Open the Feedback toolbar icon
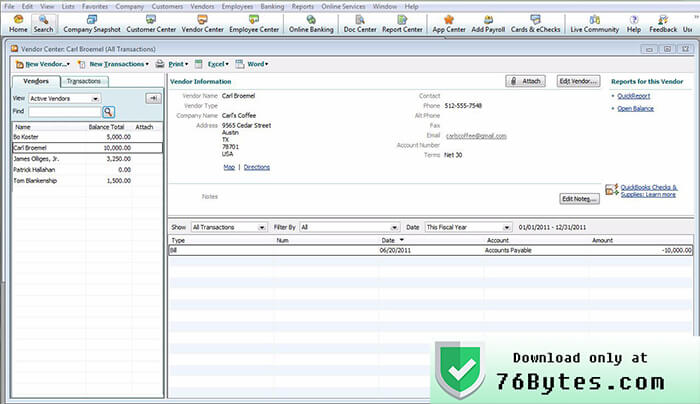700x404 pixels. [x=663, y=24]
